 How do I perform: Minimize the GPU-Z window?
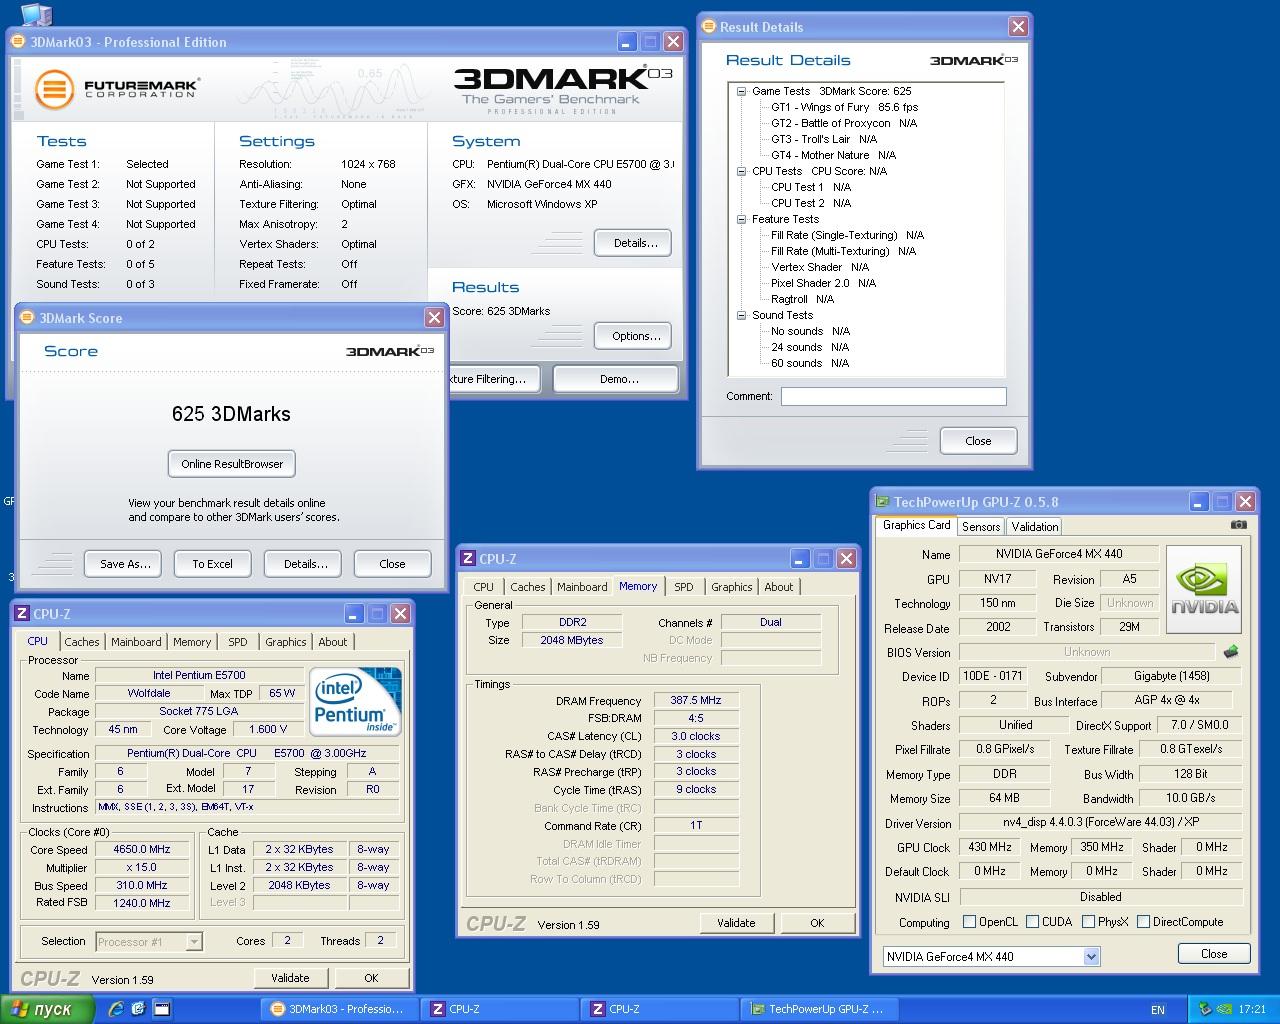point(1197,502)
